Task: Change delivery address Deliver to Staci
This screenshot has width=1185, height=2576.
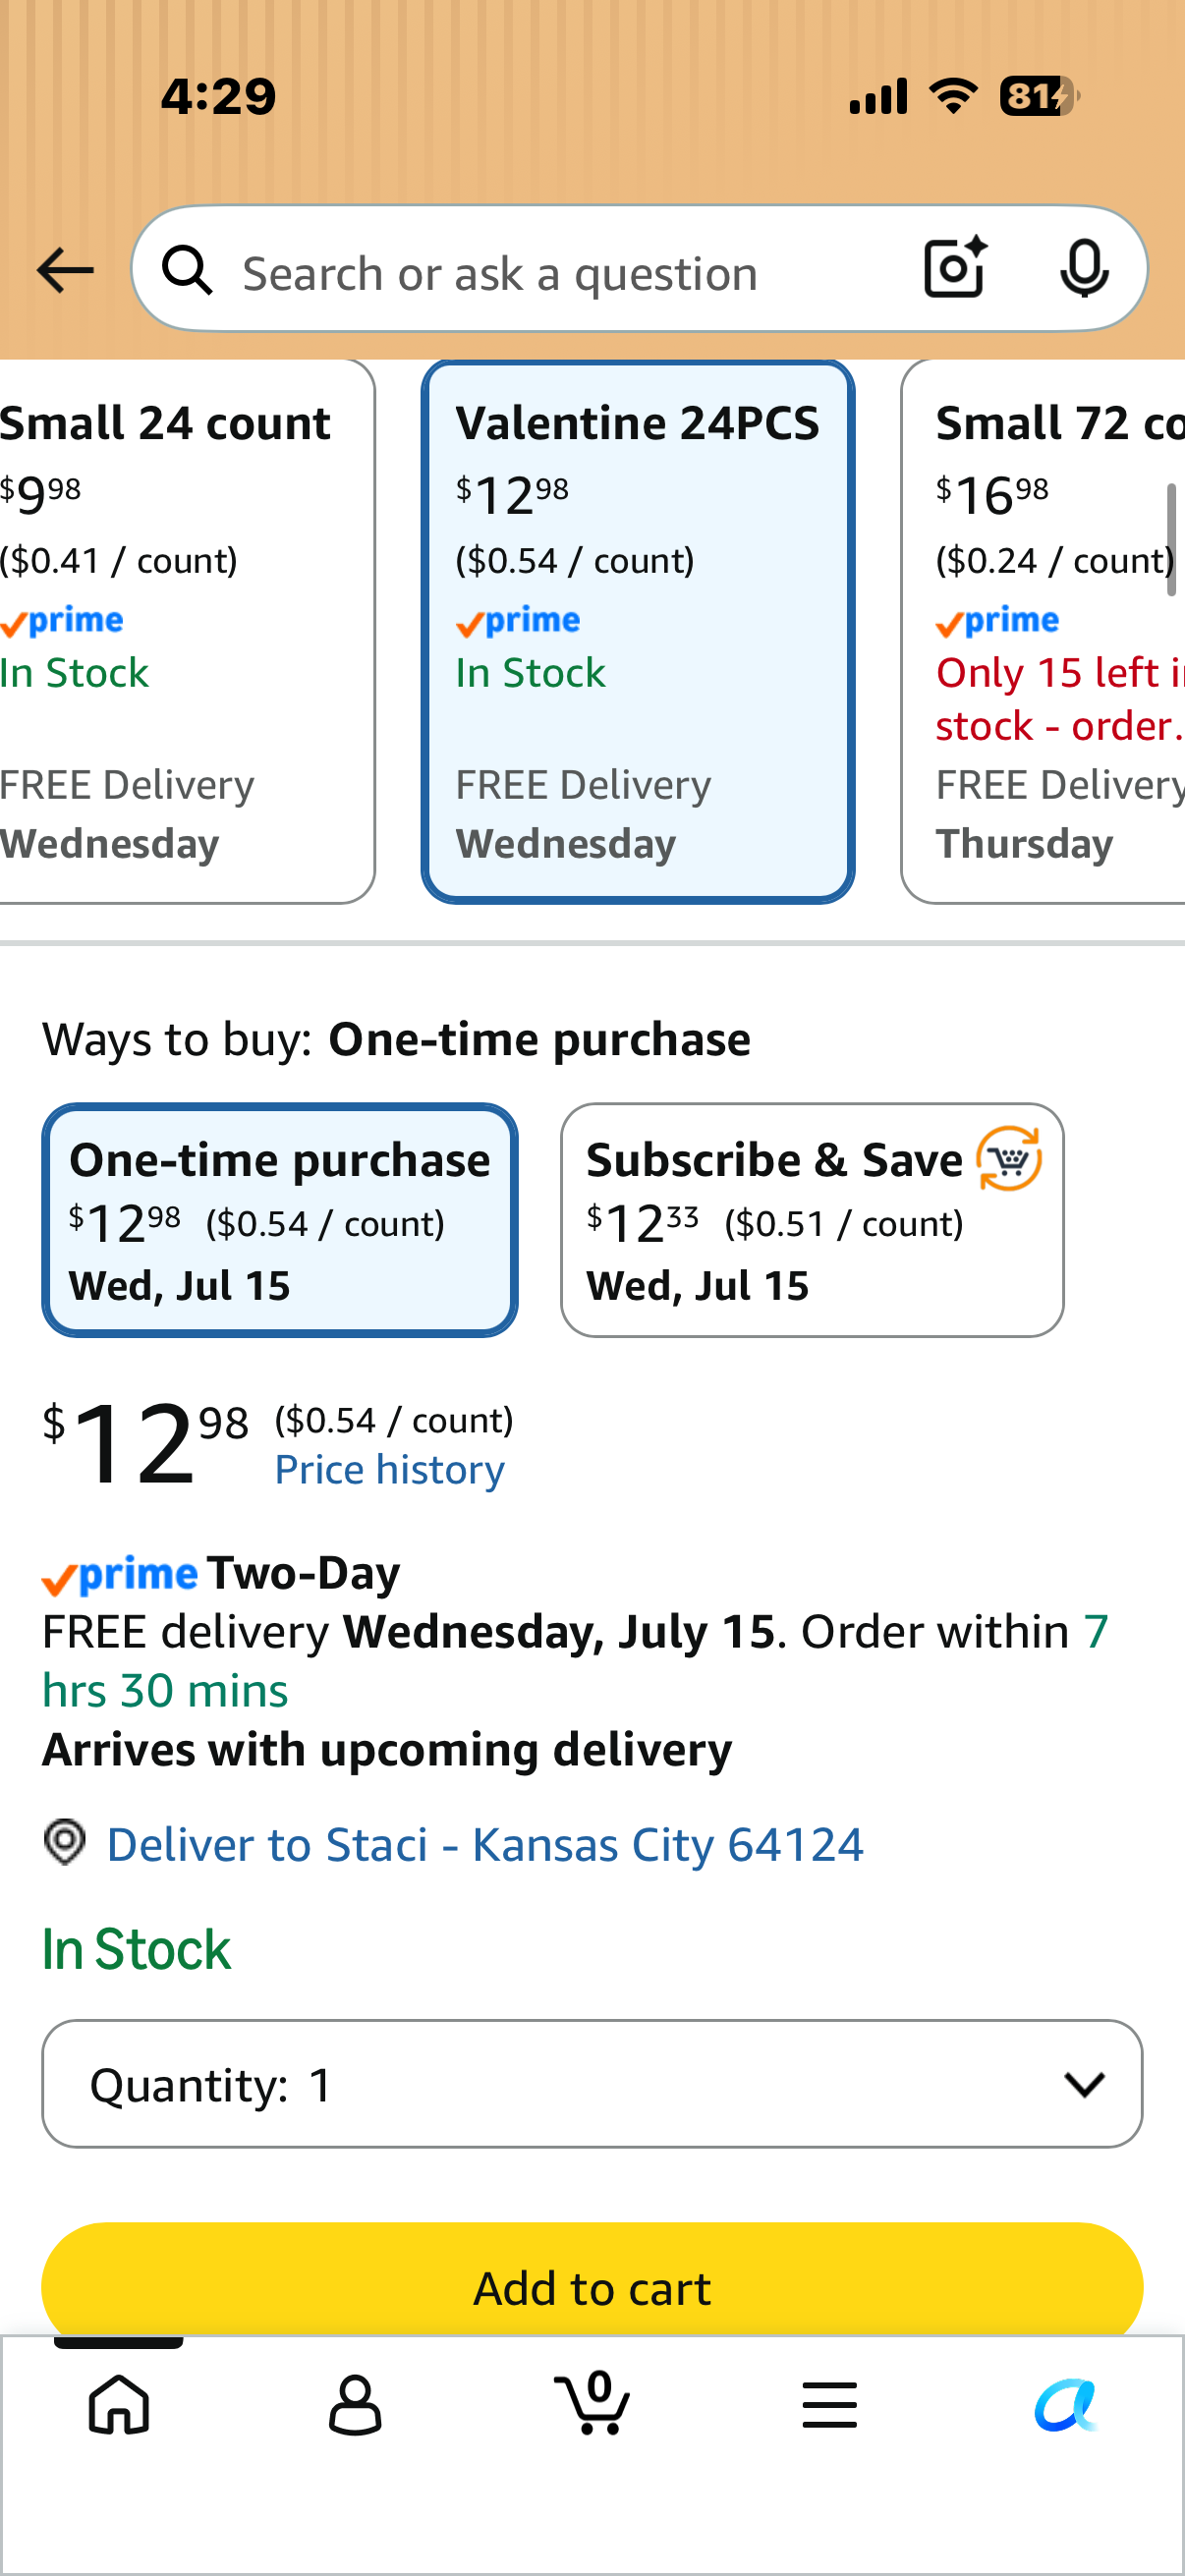Action: [x=485, y=1844]
